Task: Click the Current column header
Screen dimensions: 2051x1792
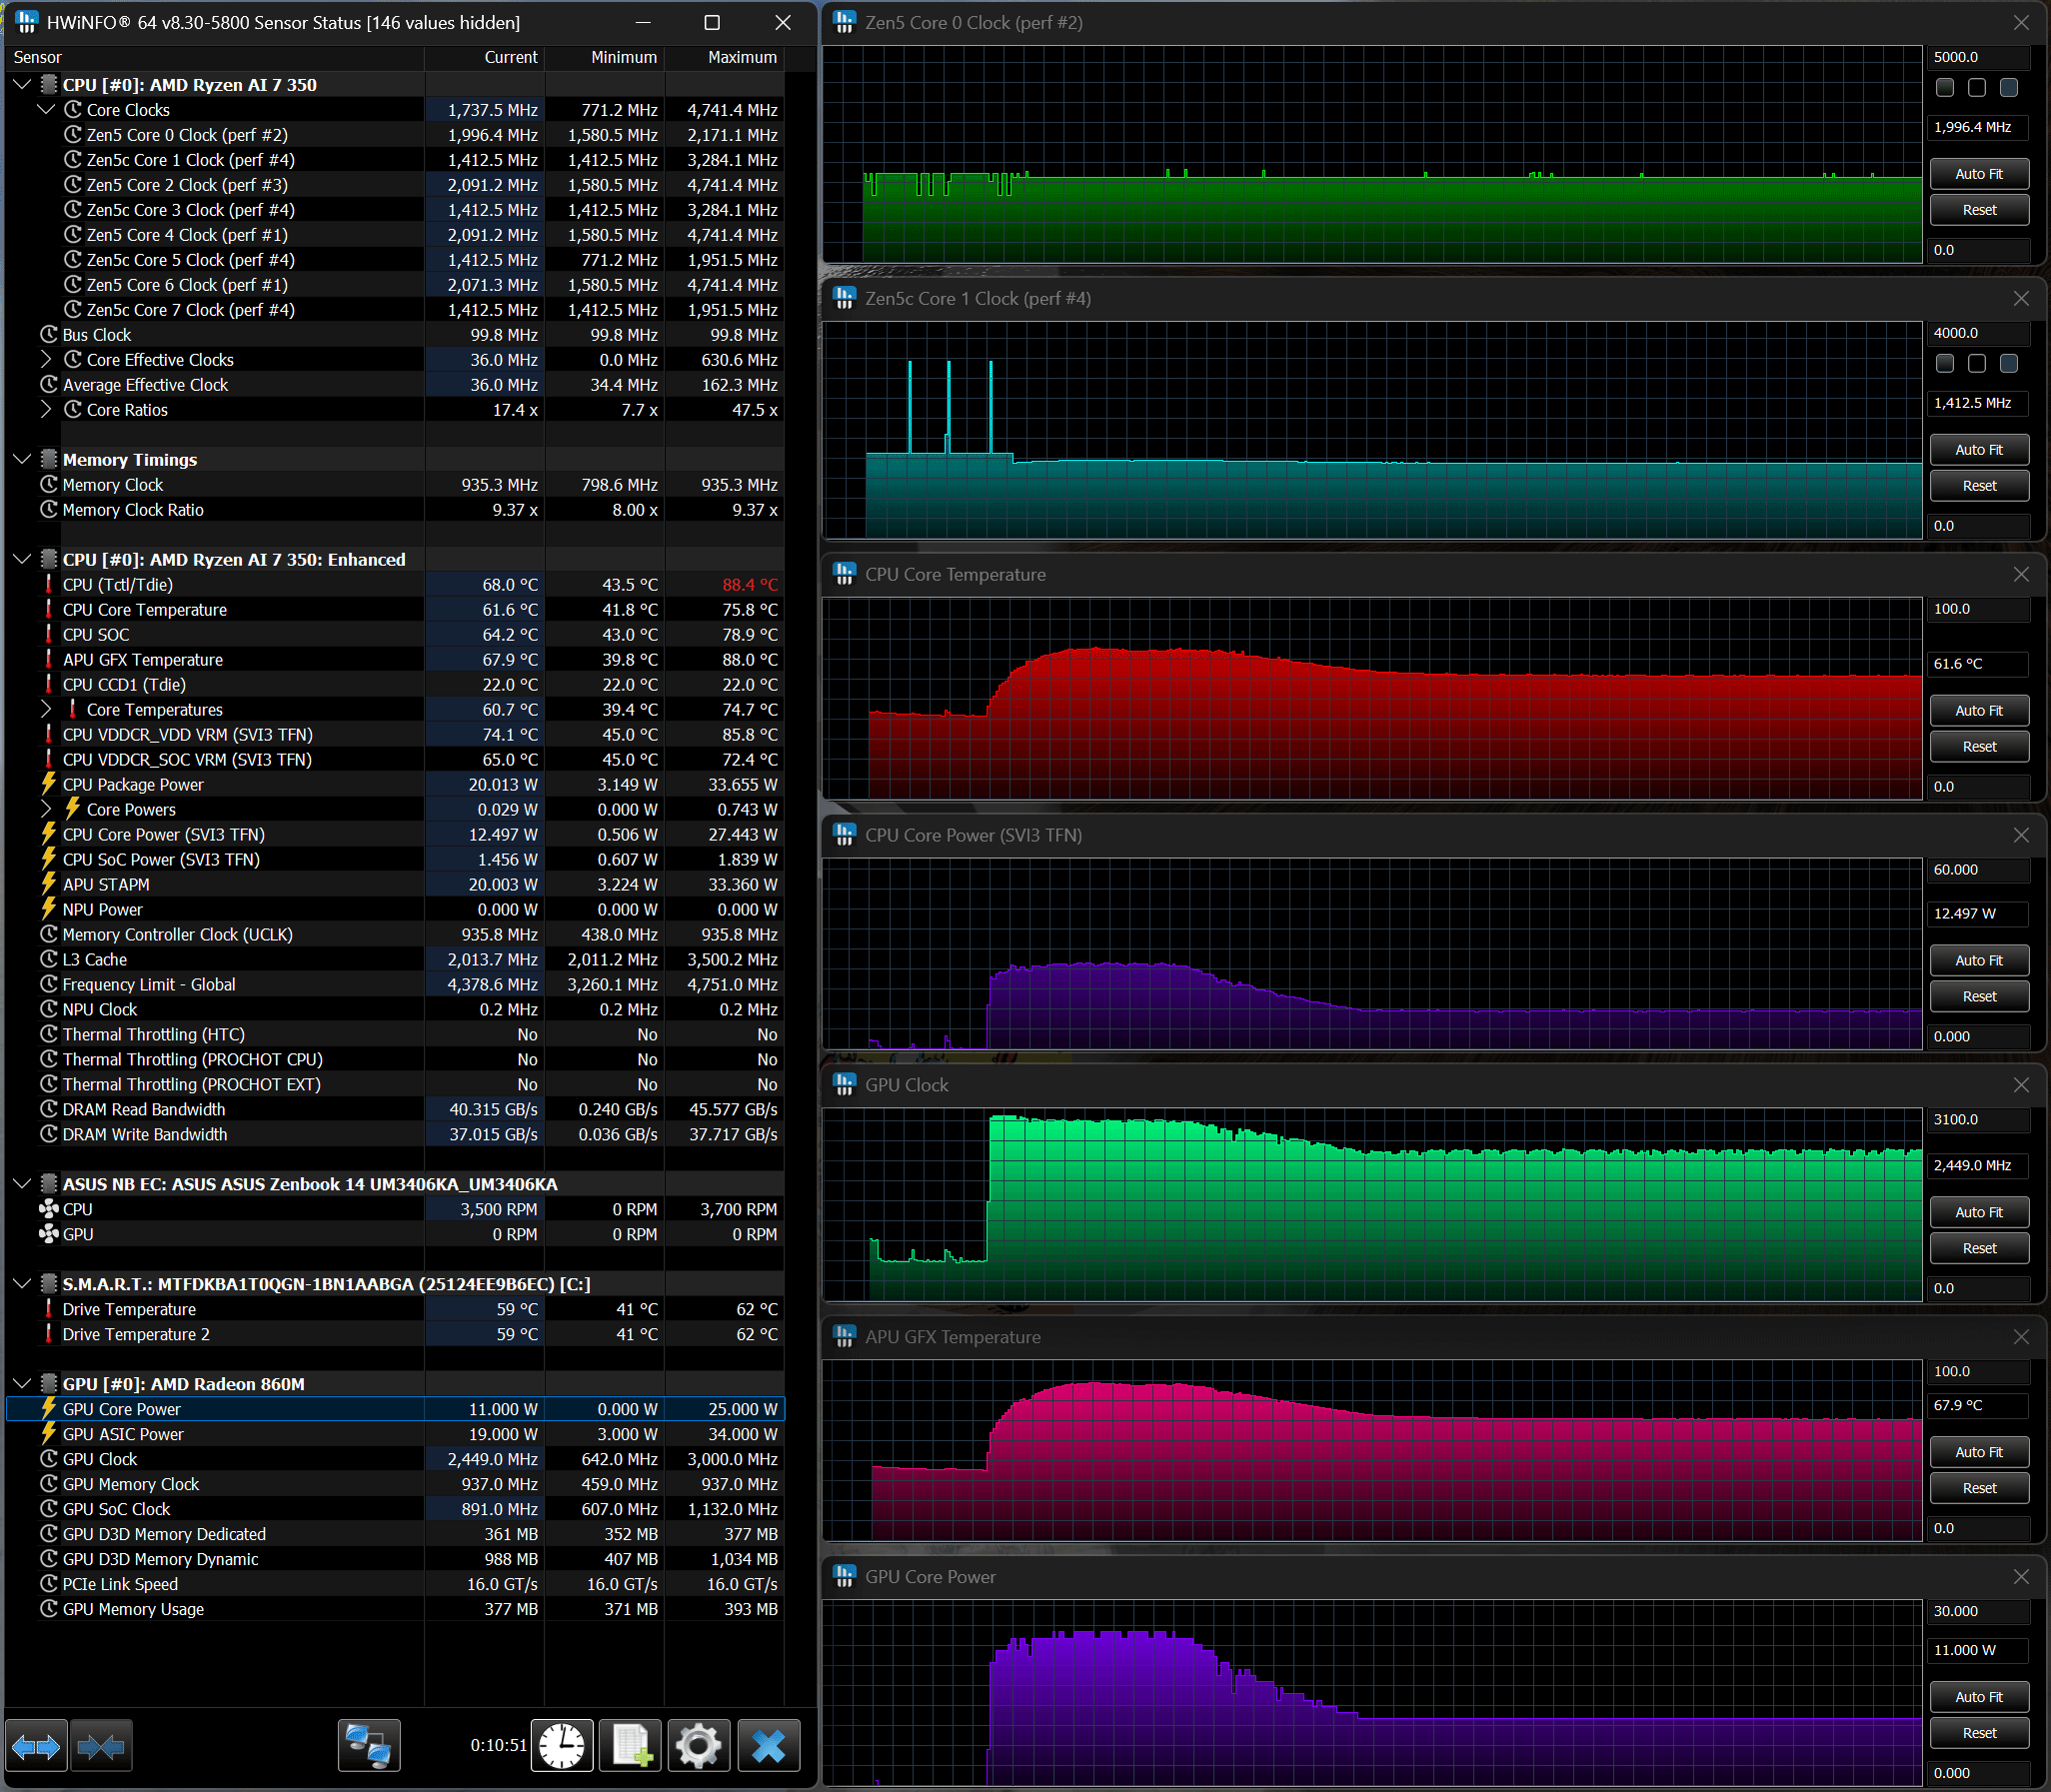Action: (x=510, y=57)
